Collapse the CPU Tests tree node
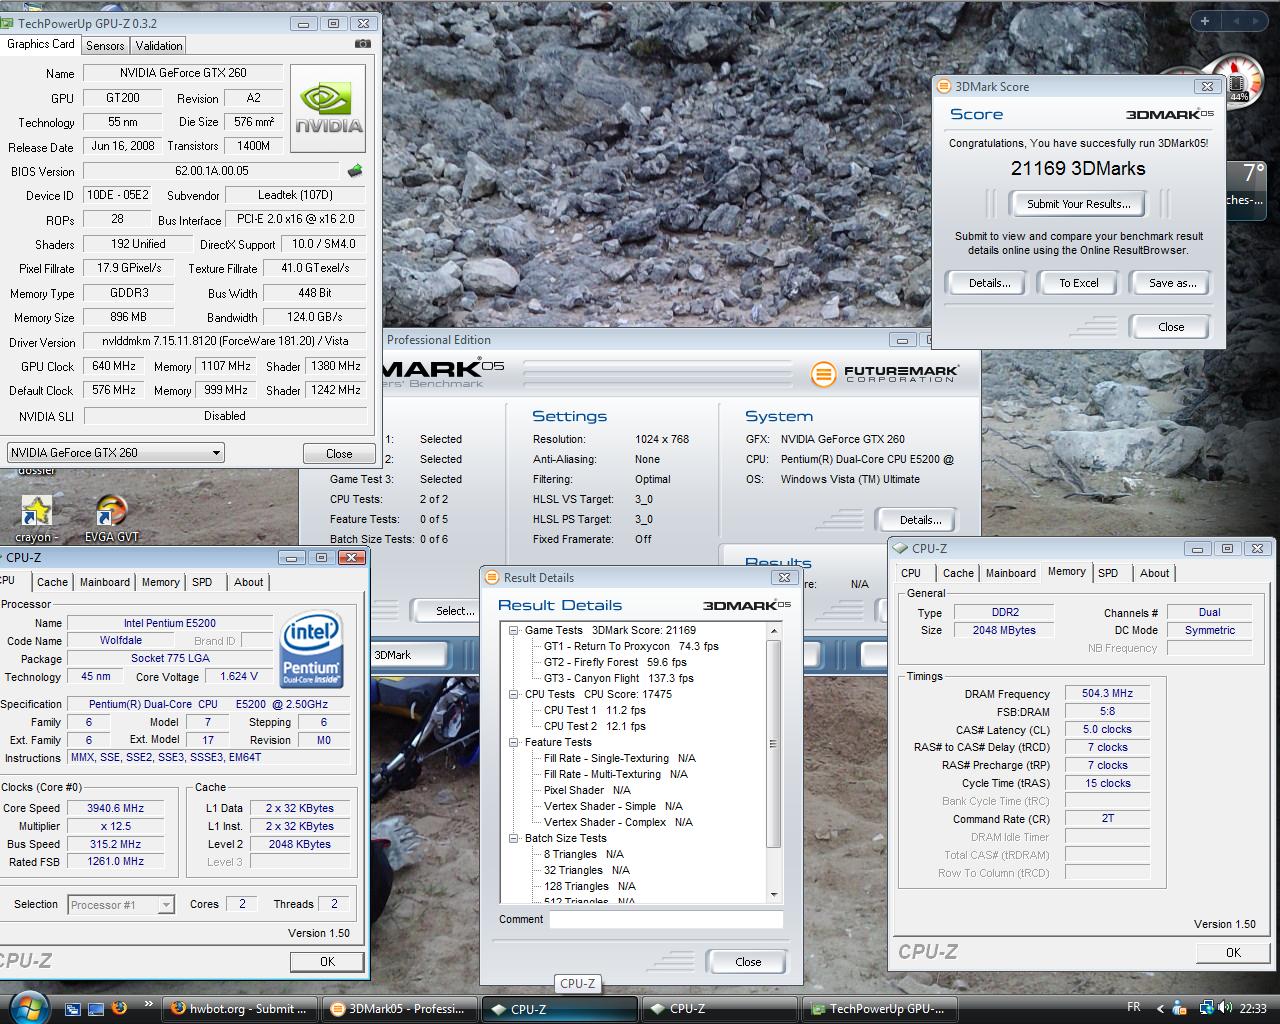 point(514,694)
